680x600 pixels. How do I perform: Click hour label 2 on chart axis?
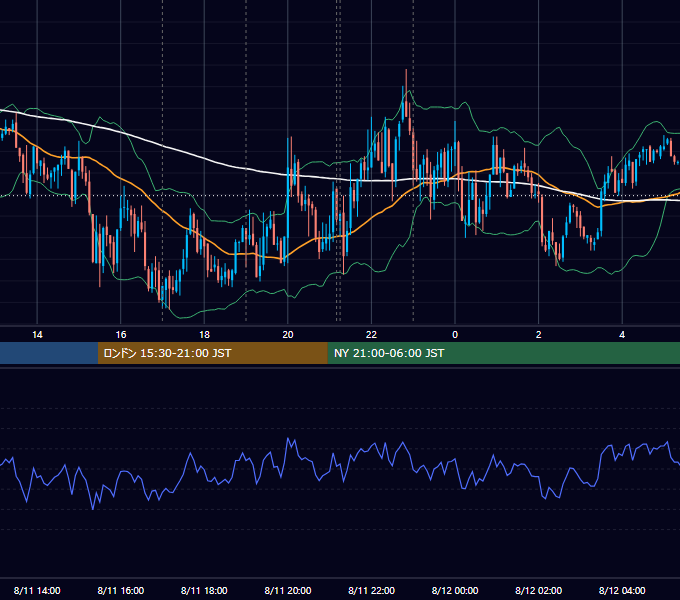(539, 335)
